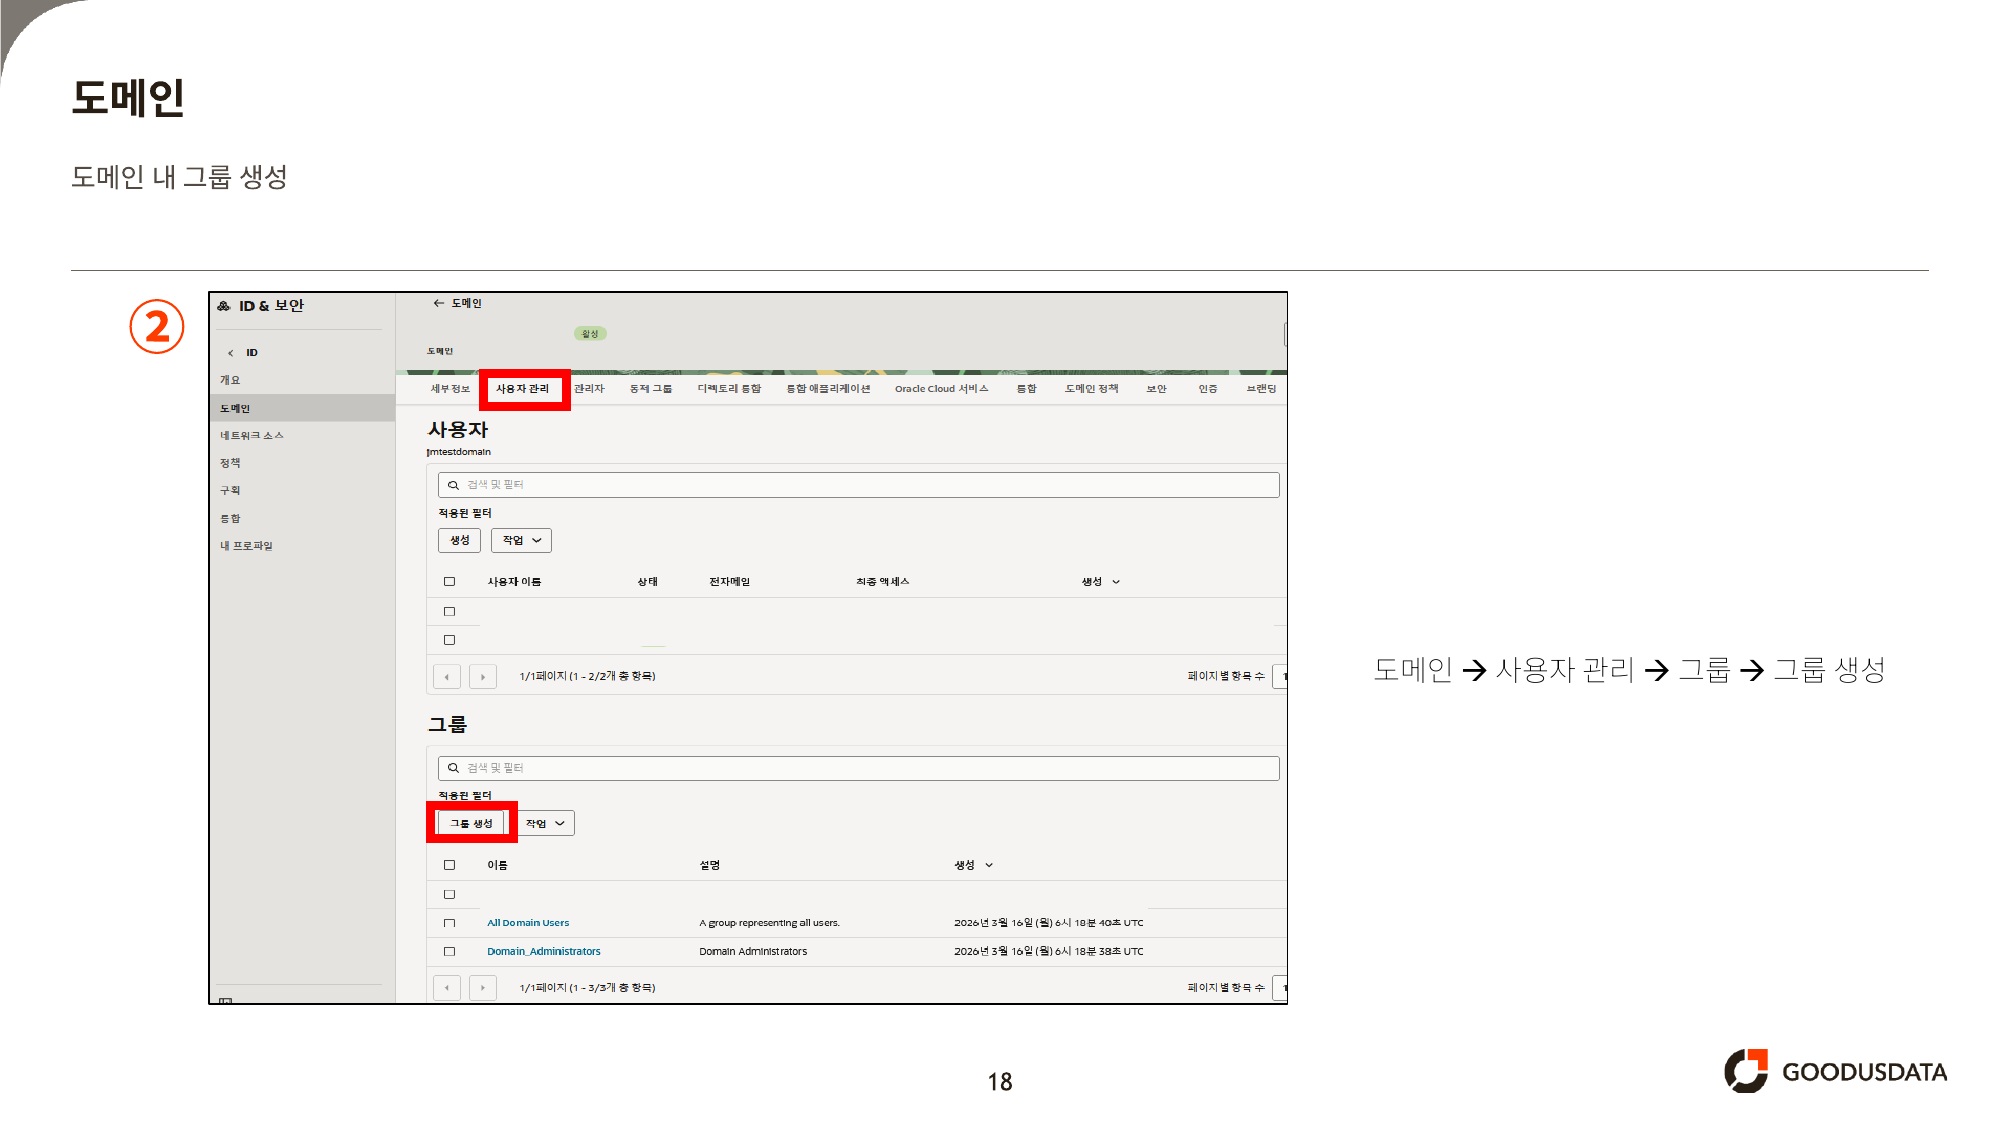Click the ID & 보안 service icon
The height and width of the screenshot is (1125, 2001).
224,306
